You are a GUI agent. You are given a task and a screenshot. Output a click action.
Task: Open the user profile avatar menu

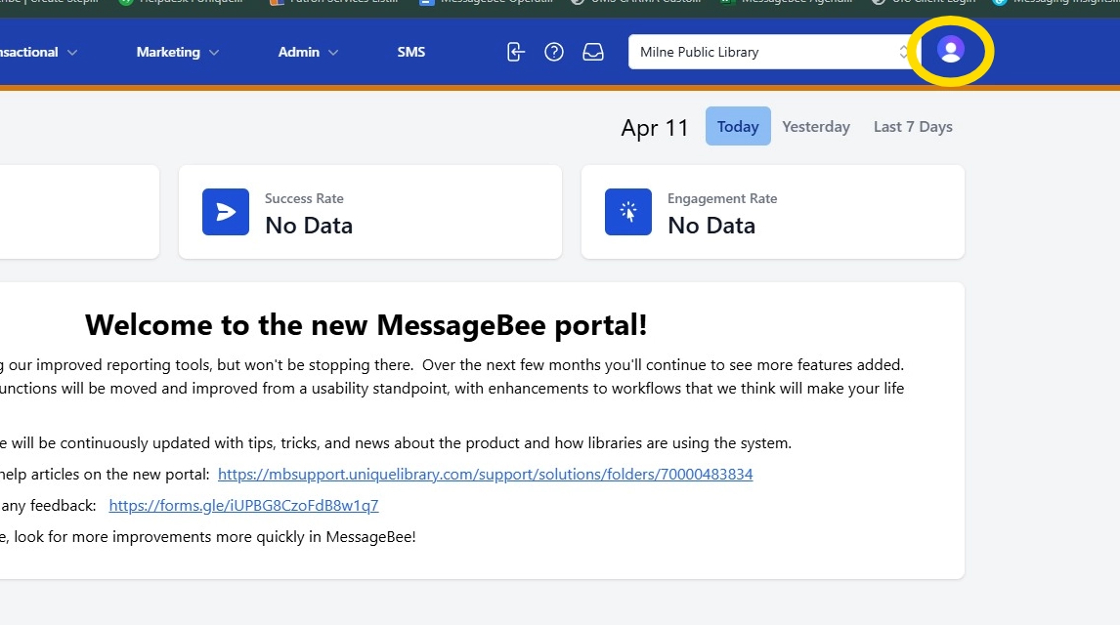[950, 50]
